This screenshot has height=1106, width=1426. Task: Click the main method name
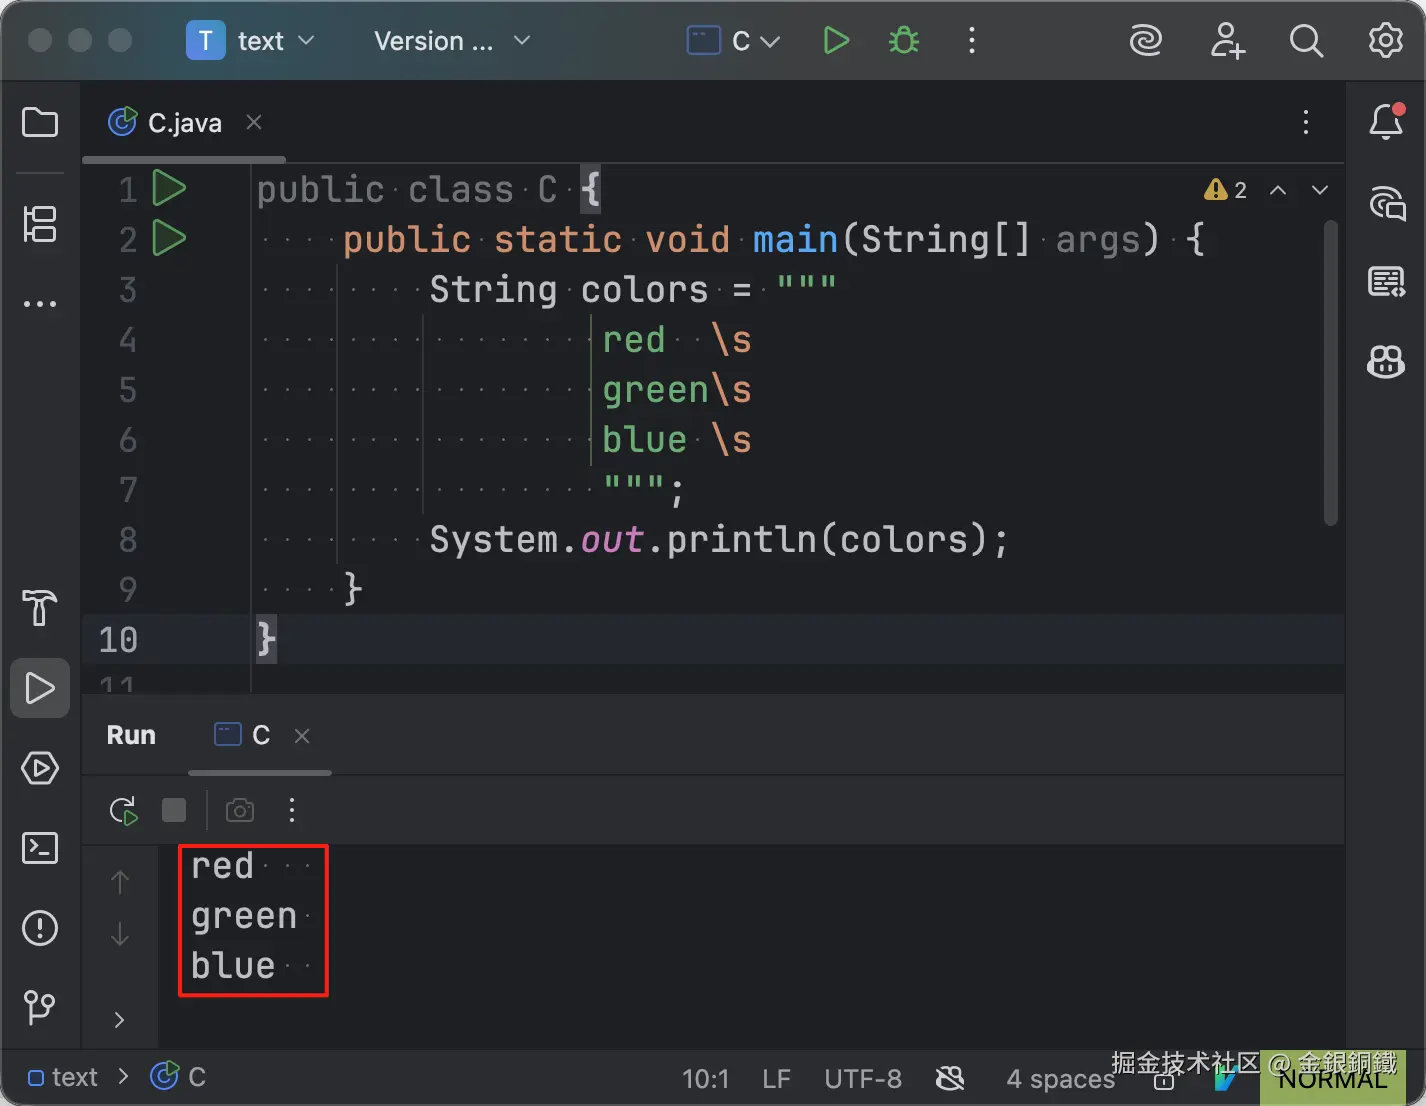pos(795,239)
